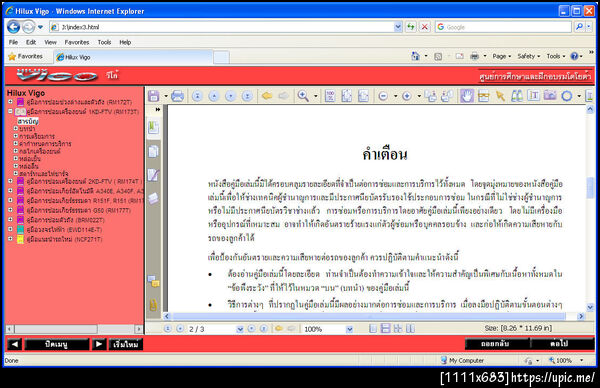600x388 pixels.
Task: Click the document vertical scrollbar thumb
Action: pos(590,188)
